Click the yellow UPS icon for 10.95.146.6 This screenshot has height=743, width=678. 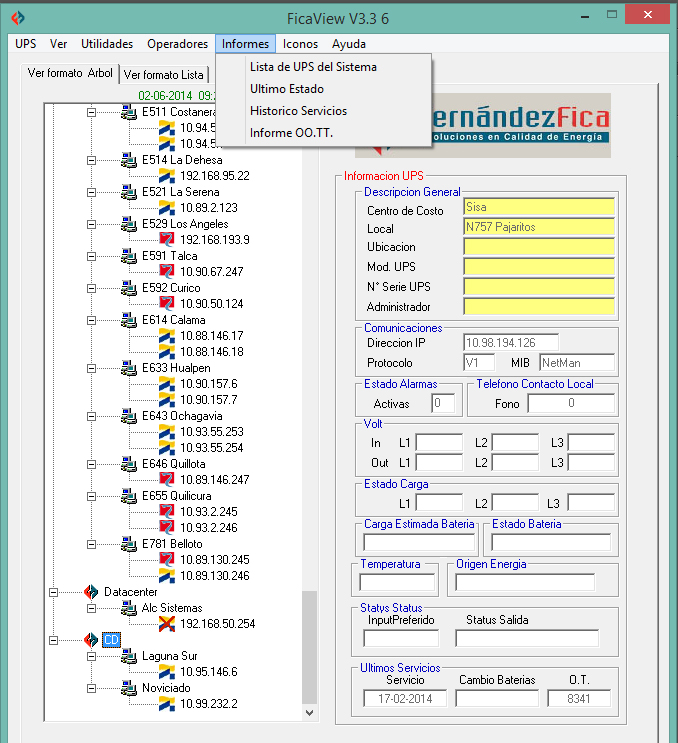167,672
